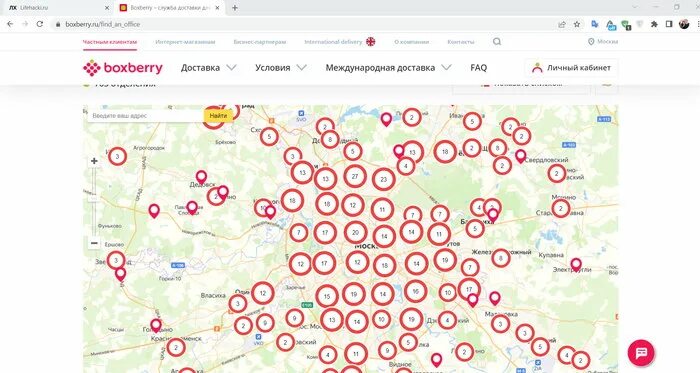Select the office pin near Электроугли
Image resolution: width=700 pixels, height=373 pixels.
click(576, 265)
